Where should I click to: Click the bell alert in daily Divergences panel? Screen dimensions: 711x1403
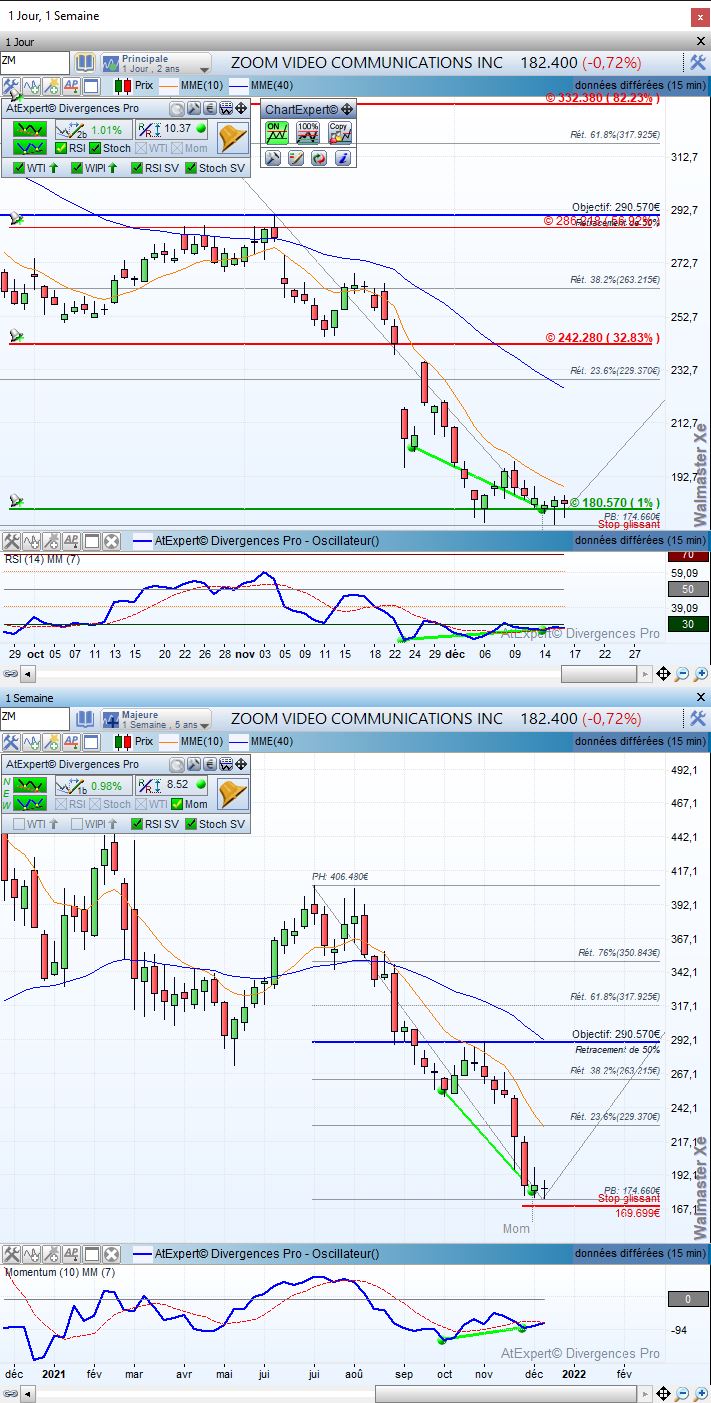click(x=233, y=137)
